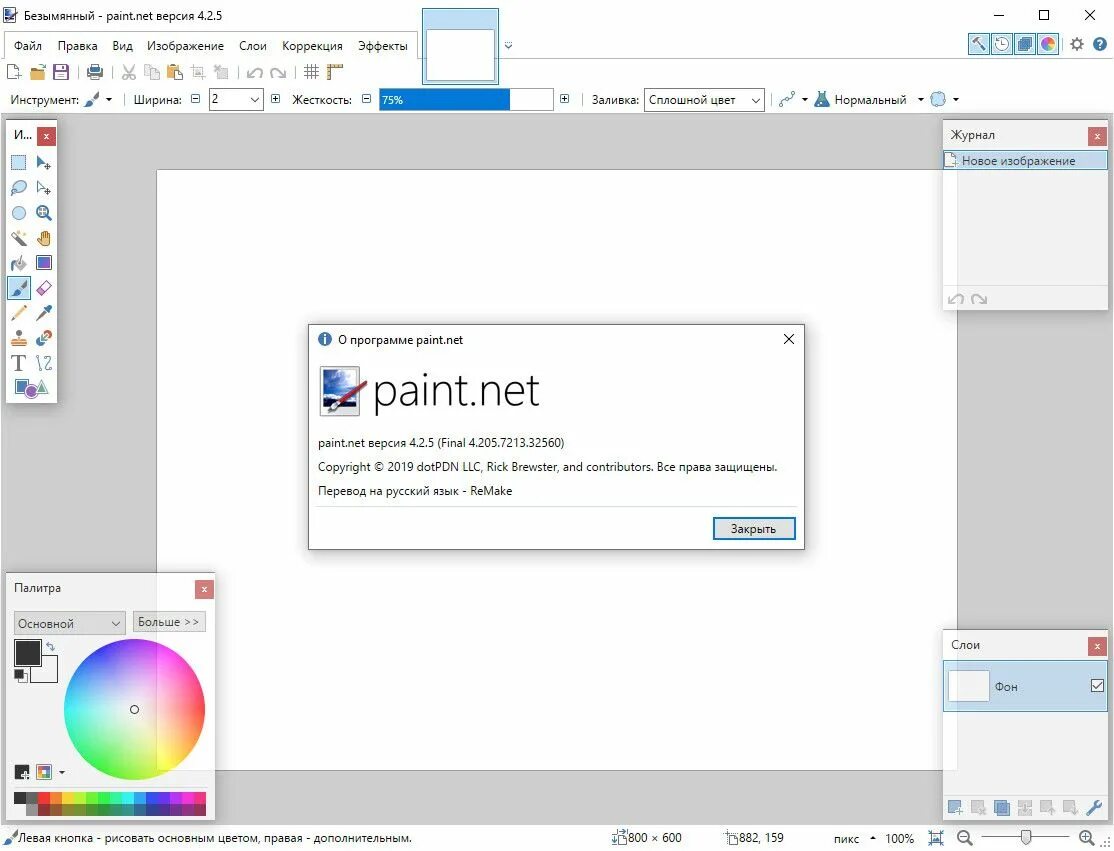Select the Recolor tool
The image size is (1114, 851).
coord(43,337)
